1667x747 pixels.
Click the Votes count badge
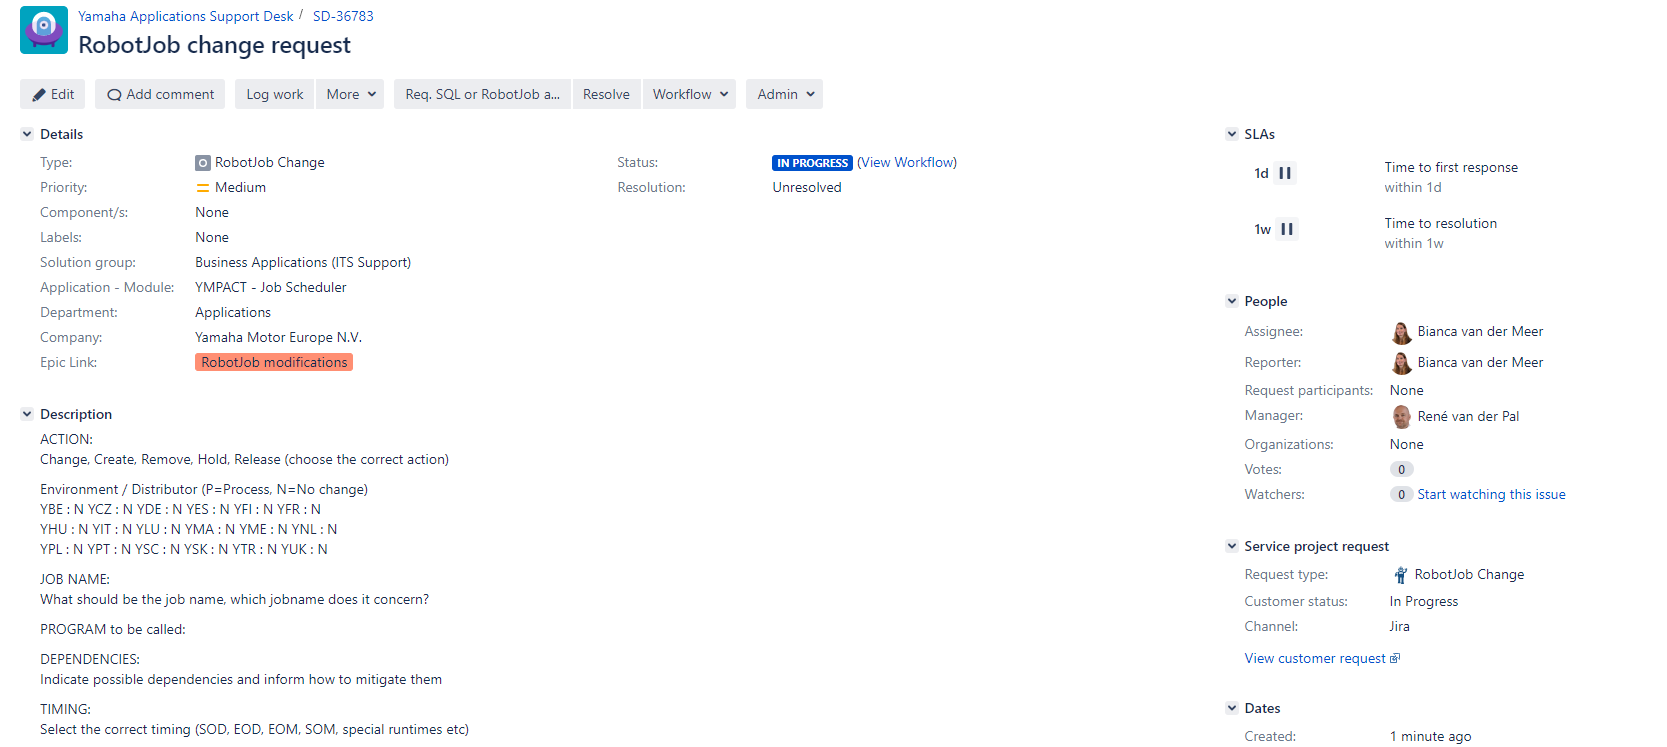(x=1401, y=469)
